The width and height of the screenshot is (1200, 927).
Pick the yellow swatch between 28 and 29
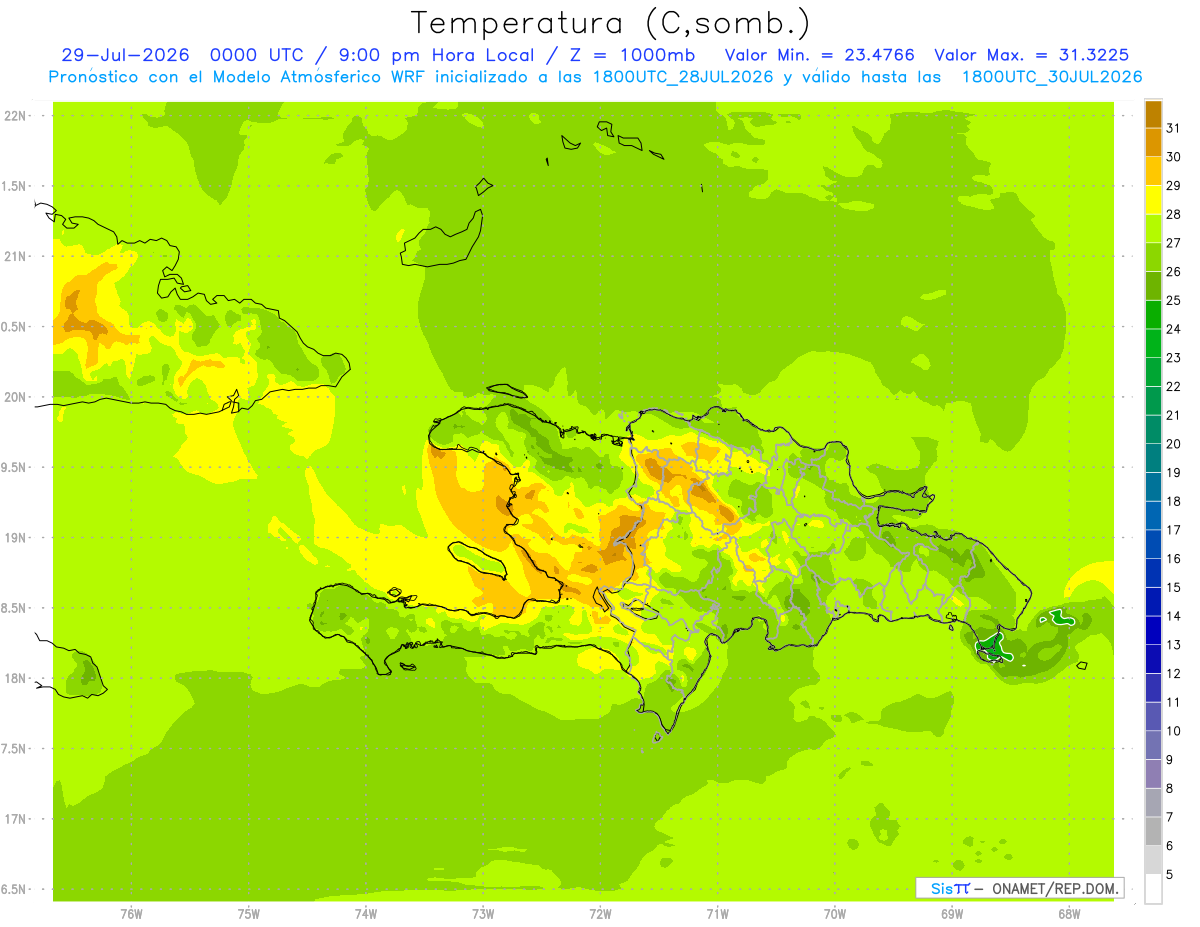pos(1153,200)
